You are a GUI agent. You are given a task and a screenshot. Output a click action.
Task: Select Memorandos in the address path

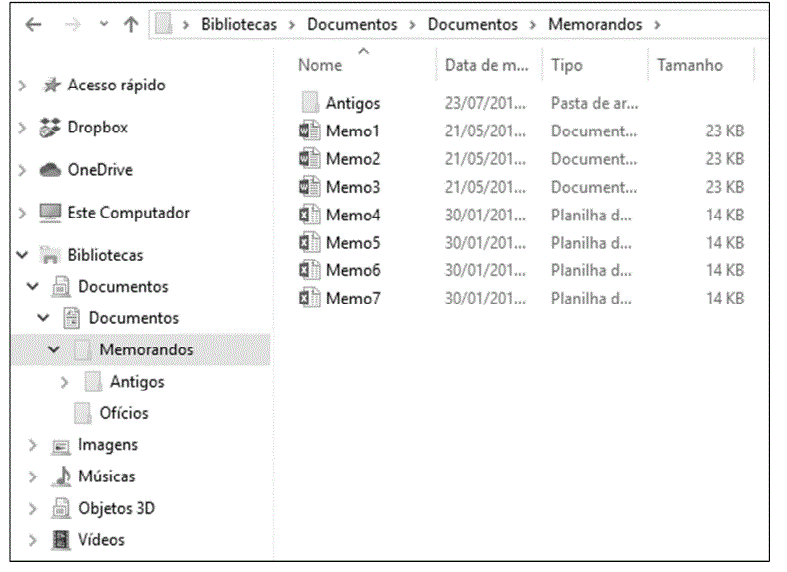pyautogui.click(x=595, y=24)
